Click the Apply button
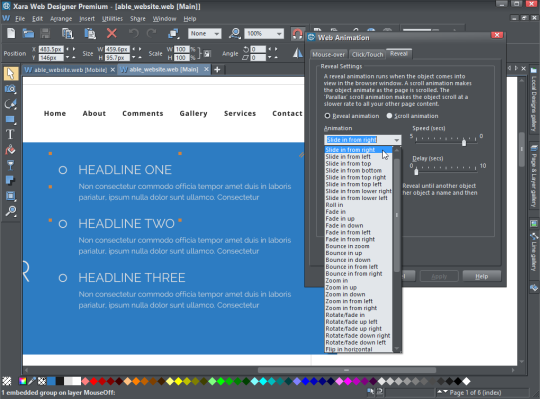This screenshot has height=399, width=540. point(439,276)
